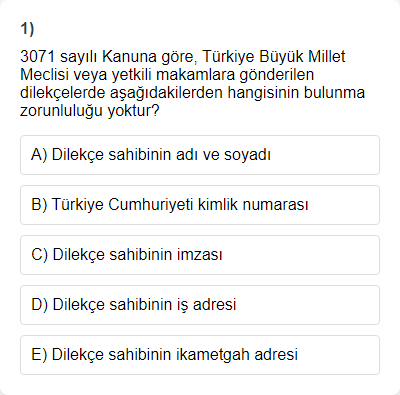Screen dimensions: 400x395
Task: Click the 'A)' letter in first answer
Action: pos(39,155)
